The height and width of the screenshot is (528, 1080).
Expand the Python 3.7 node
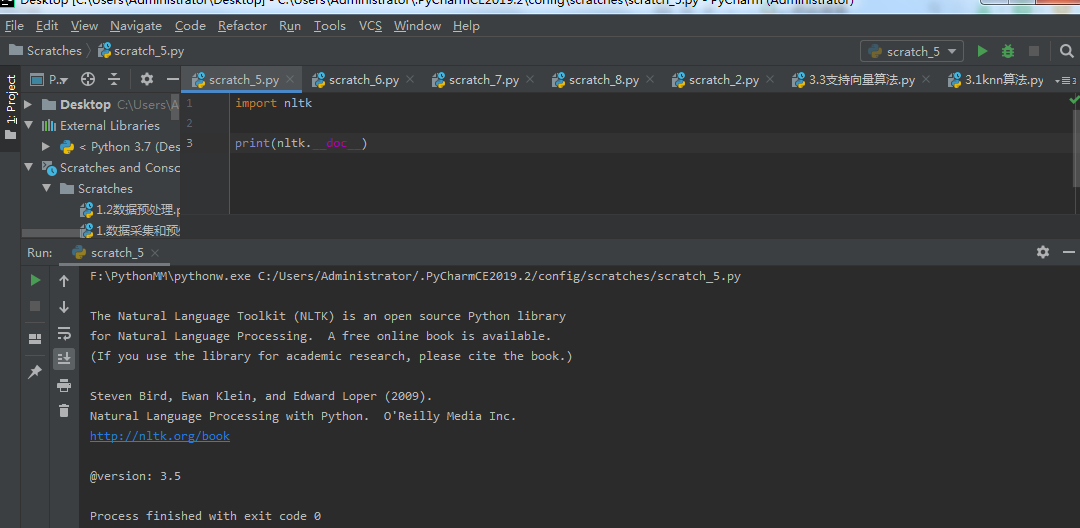(46, 147)
